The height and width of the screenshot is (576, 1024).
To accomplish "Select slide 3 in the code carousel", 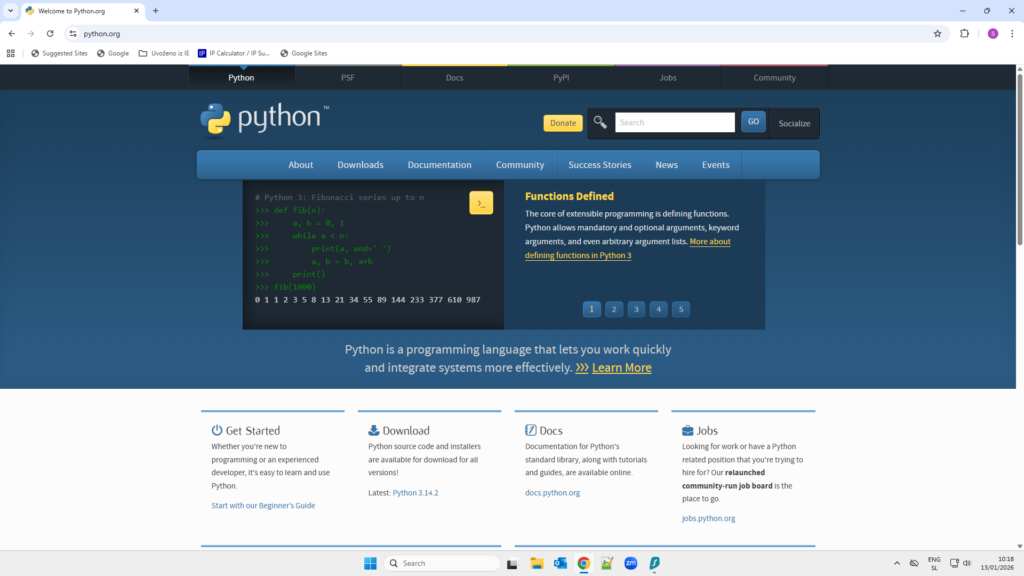I will pyautogui.click(x=636, y=309).
